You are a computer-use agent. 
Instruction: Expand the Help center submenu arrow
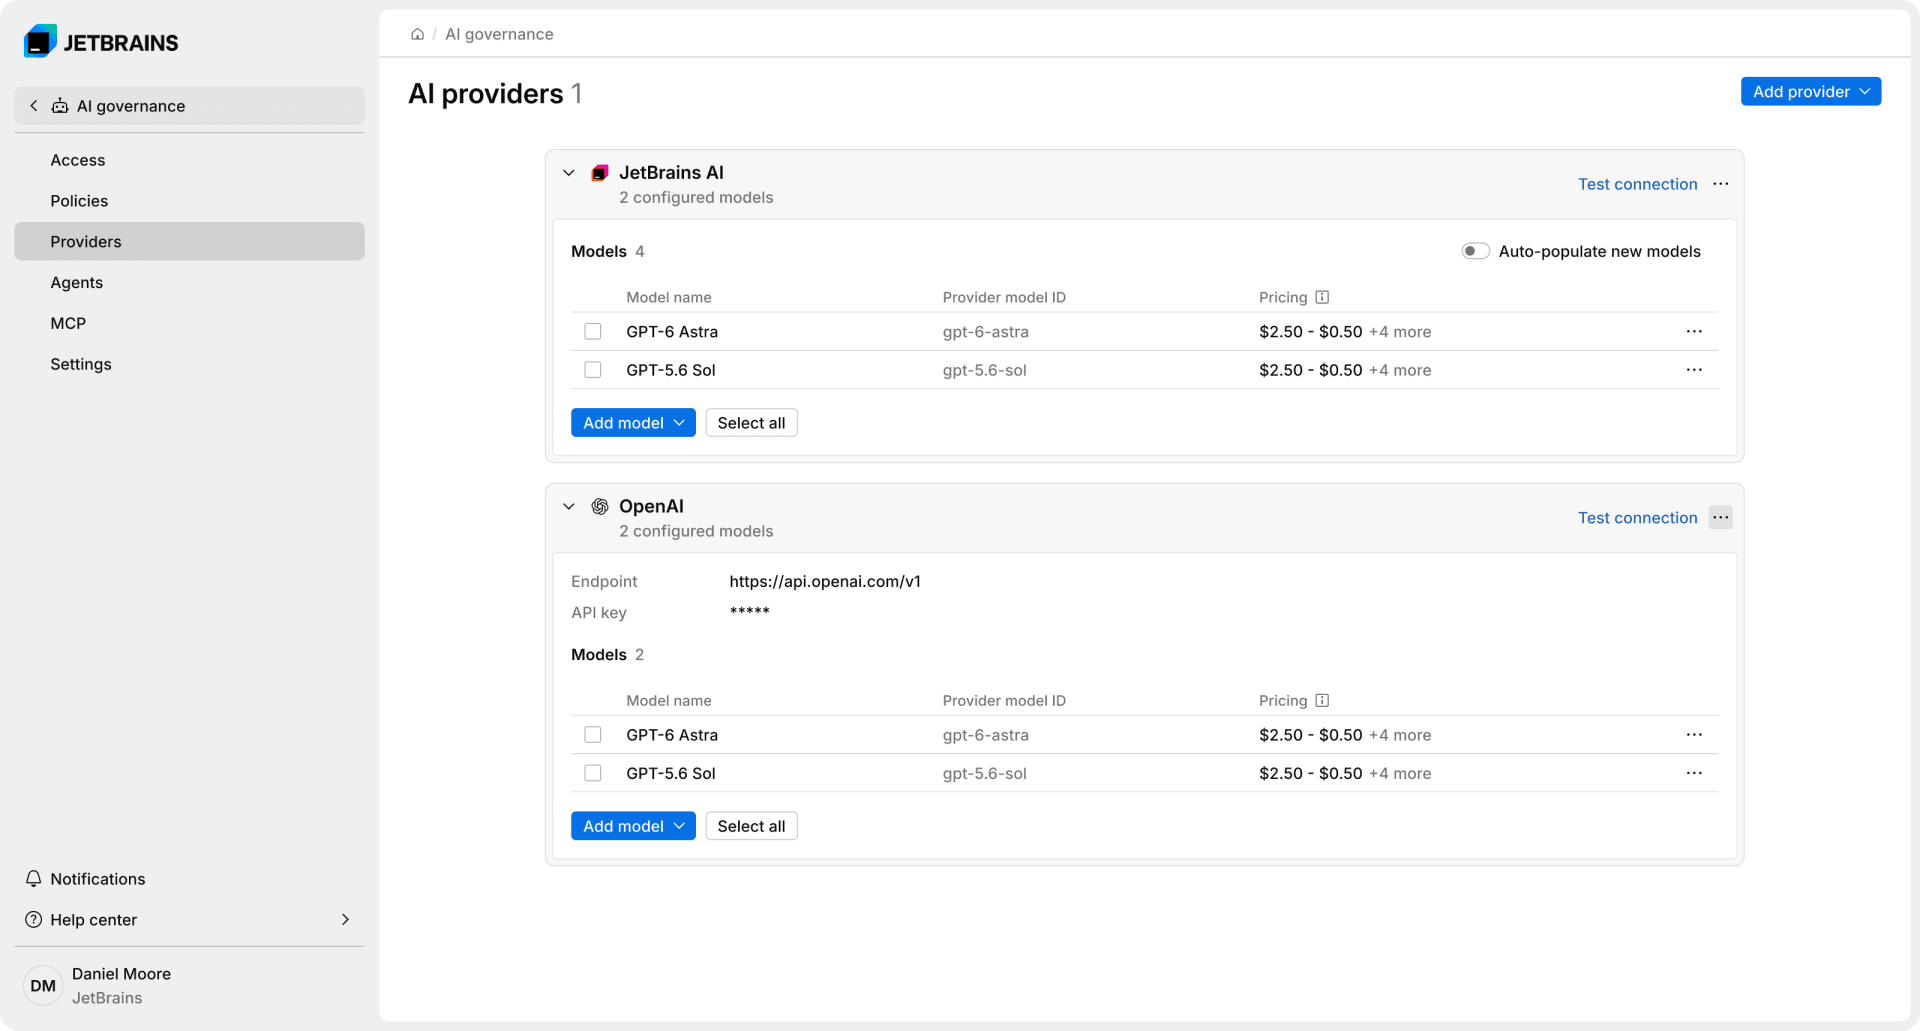click(345, 919)
